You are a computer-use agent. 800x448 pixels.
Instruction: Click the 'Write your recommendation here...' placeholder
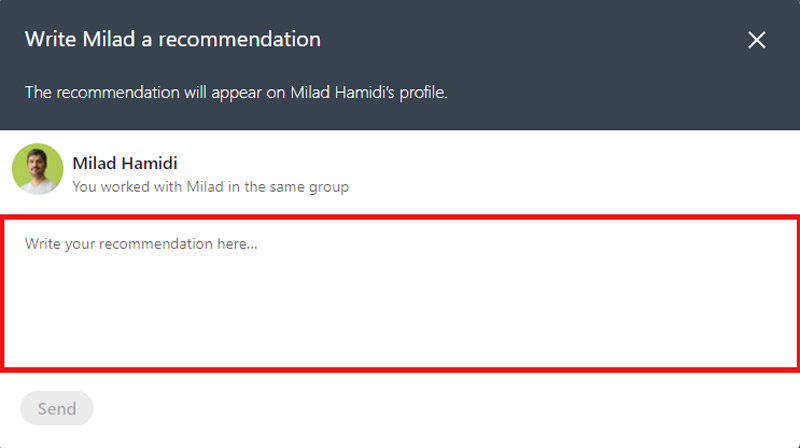pos(141,244)
